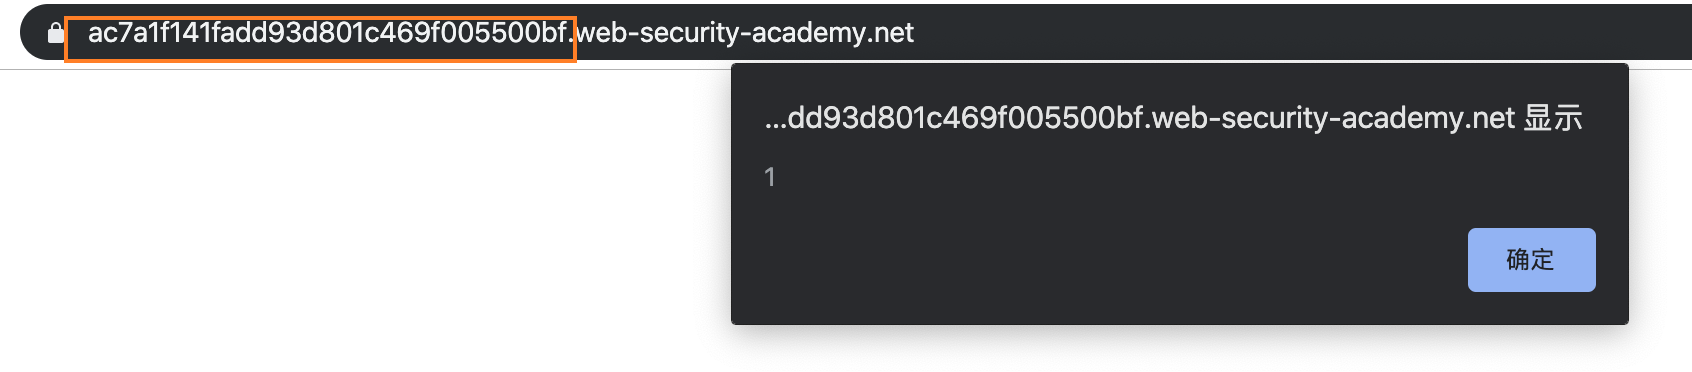Click the padlock site security icon
Viewport: 1692px width, 372px height.
[x=56, y=33]
